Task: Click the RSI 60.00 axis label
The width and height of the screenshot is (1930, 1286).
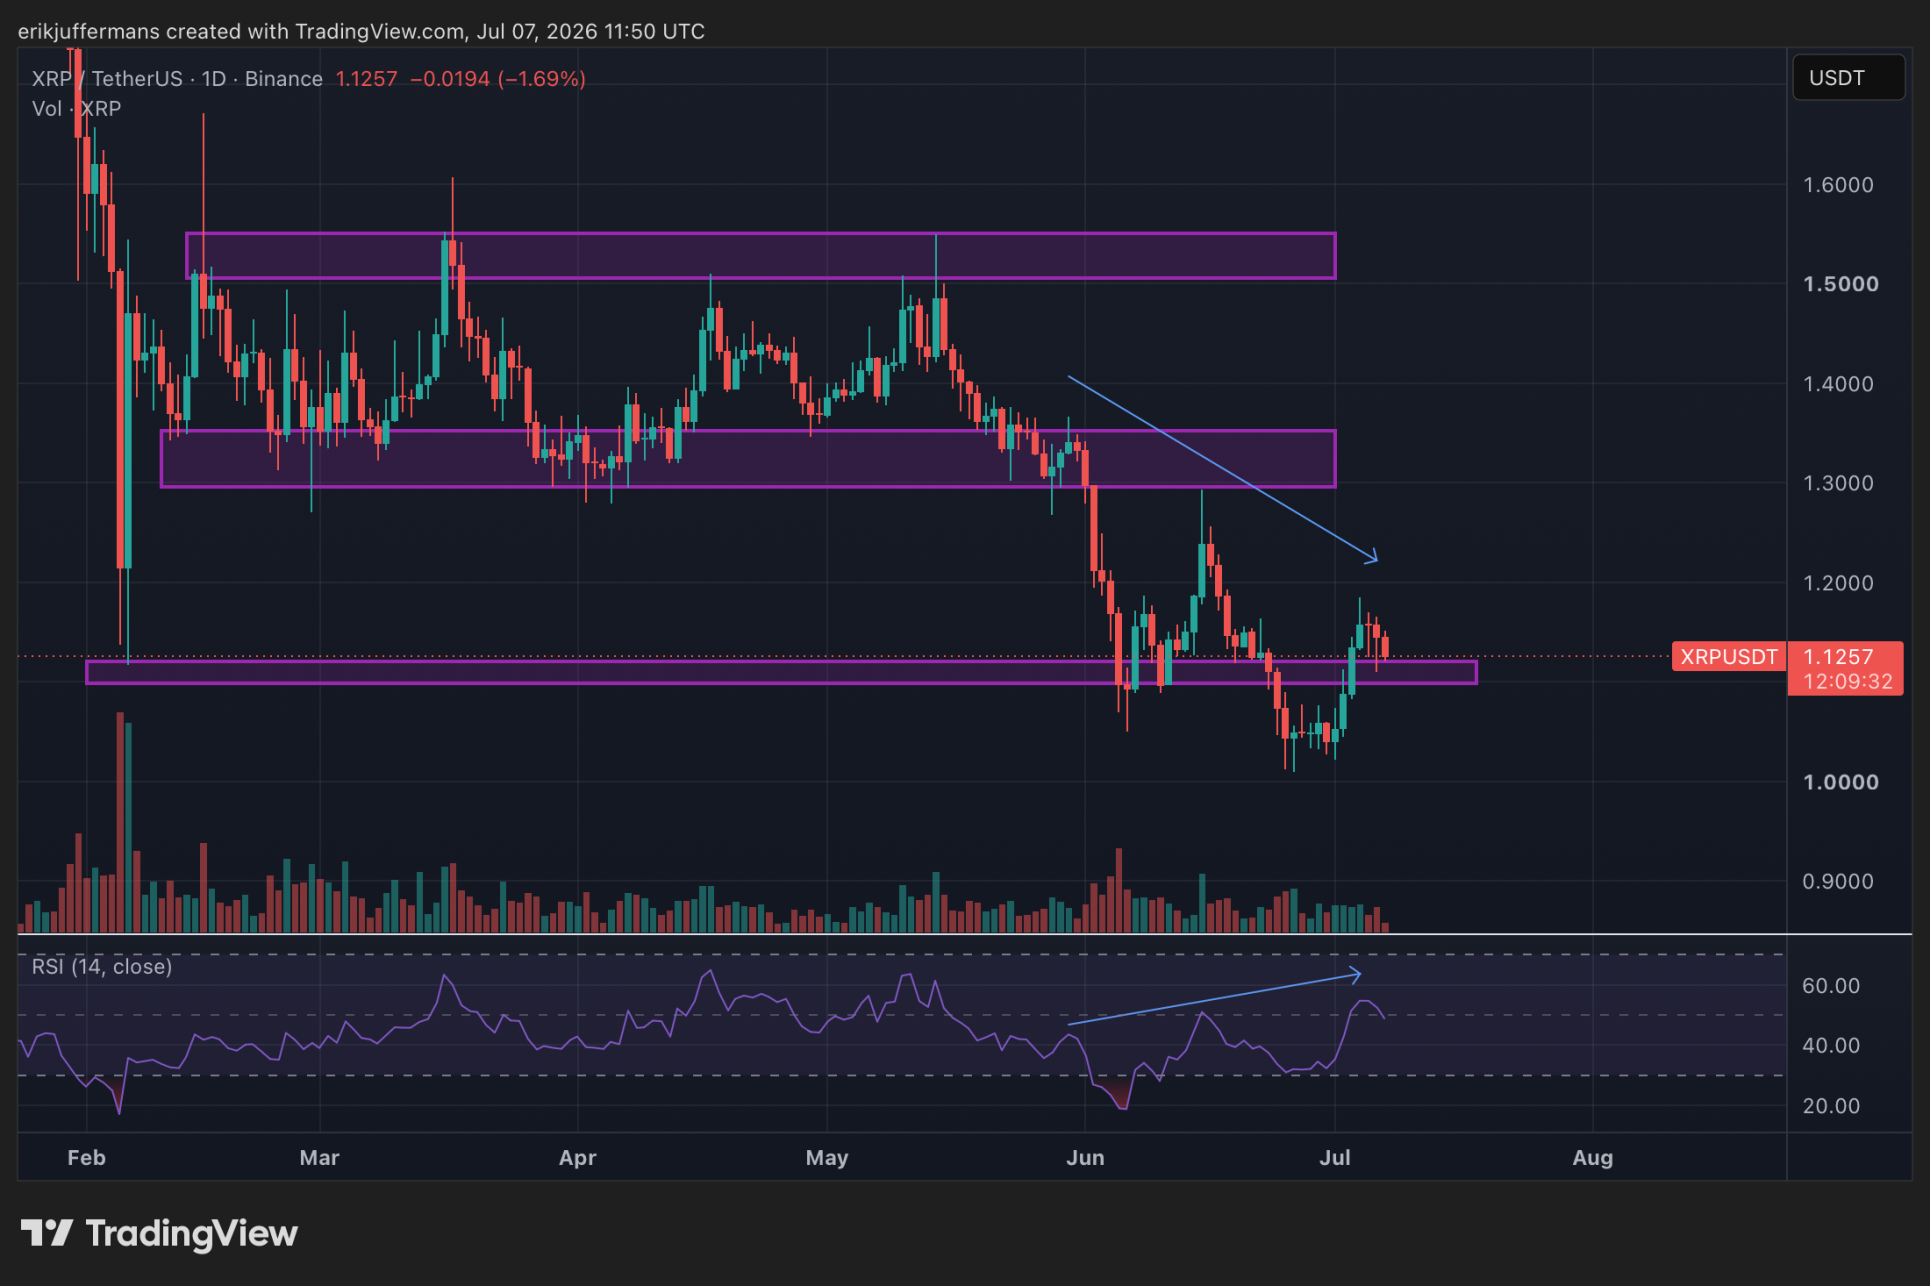Action: click(x=1831, y=986)
